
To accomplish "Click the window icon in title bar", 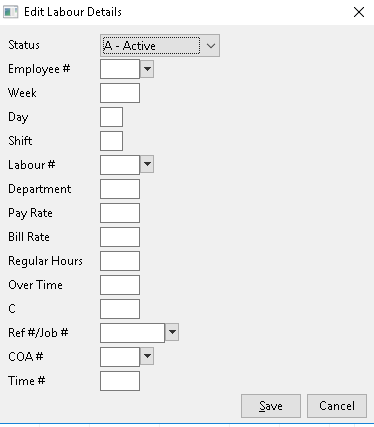I will point(10,12).
